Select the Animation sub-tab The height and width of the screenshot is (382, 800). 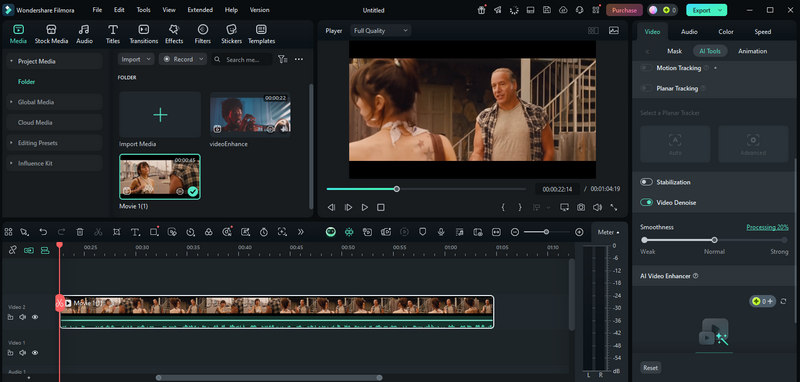tap(752, 51)
